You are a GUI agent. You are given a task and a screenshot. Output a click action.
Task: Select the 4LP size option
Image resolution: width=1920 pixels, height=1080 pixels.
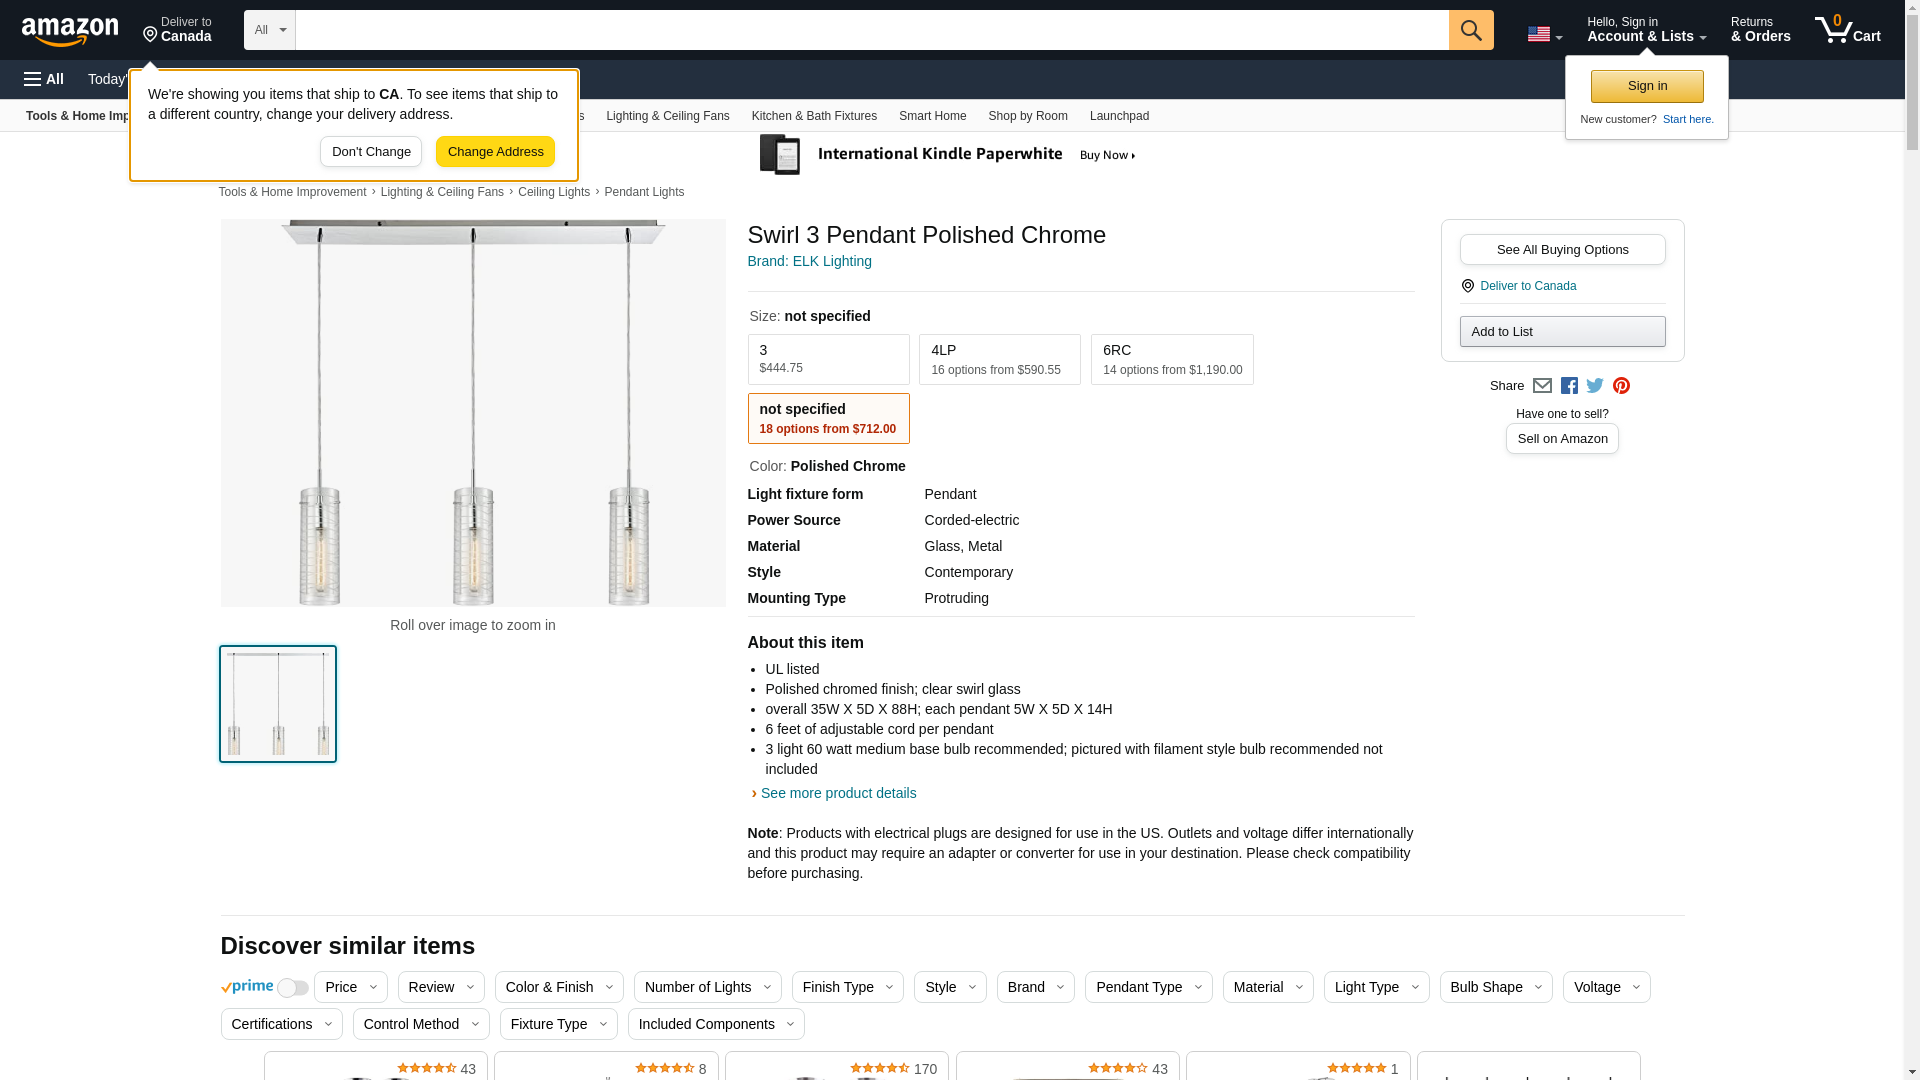999,359
